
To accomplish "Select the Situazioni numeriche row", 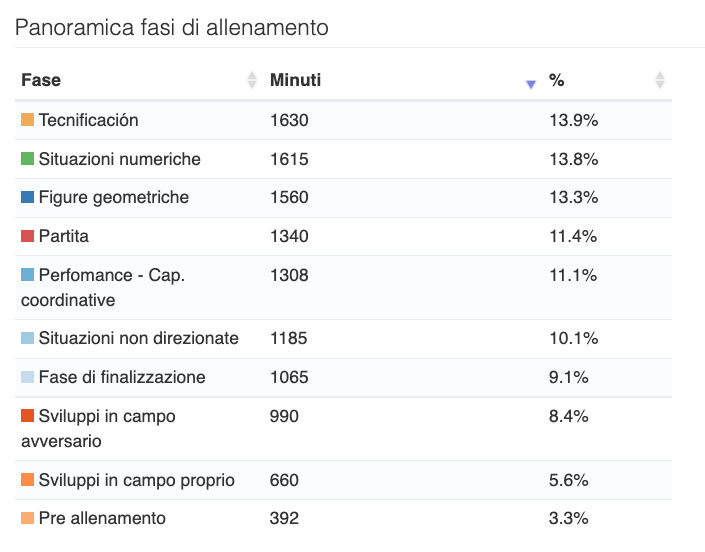I will [x=119, y=159].
